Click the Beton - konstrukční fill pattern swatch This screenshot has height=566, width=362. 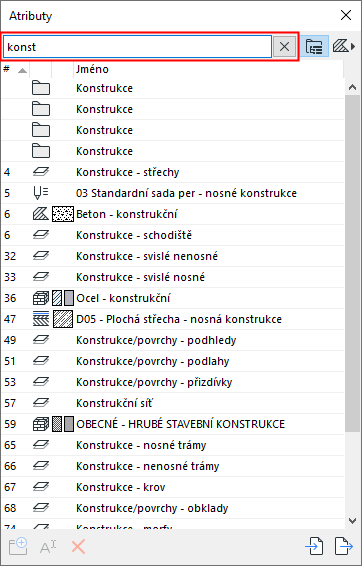[63, 214]
